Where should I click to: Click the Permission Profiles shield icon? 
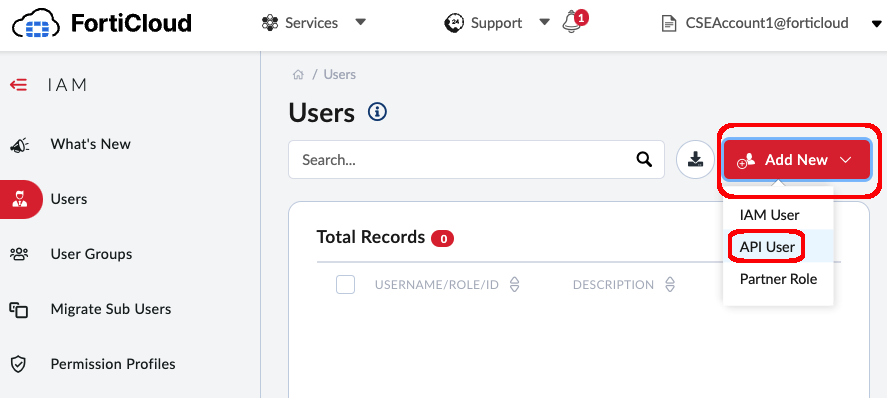point(19,365)
